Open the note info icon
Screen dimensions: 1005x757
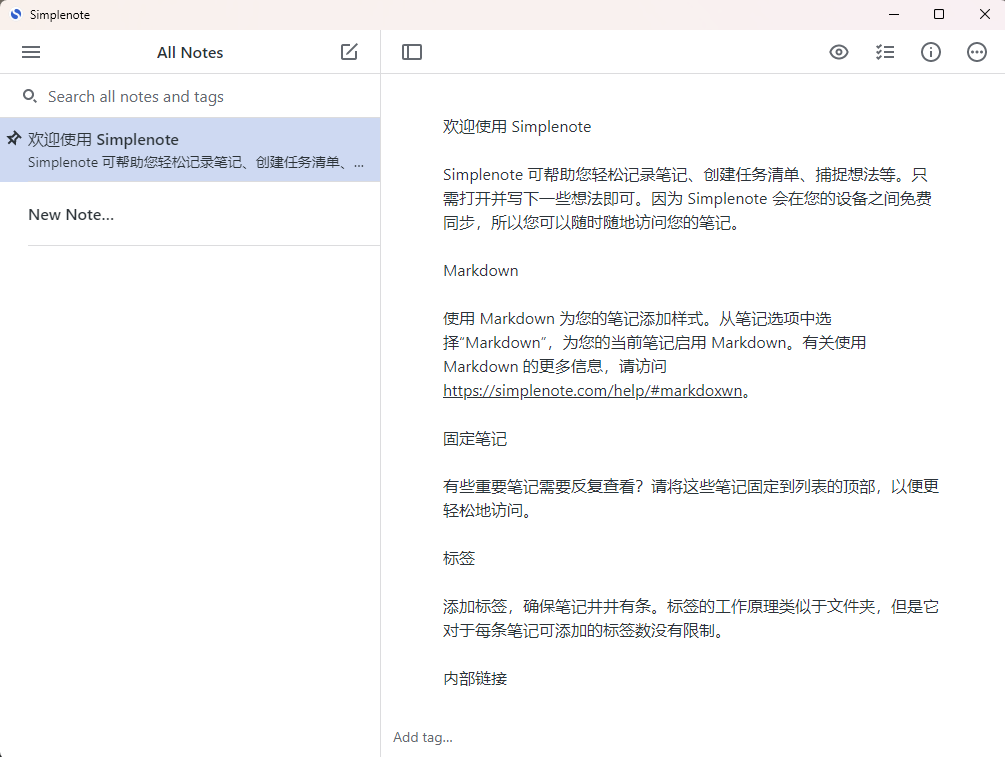pyautogui.click(x=931, y=52)
